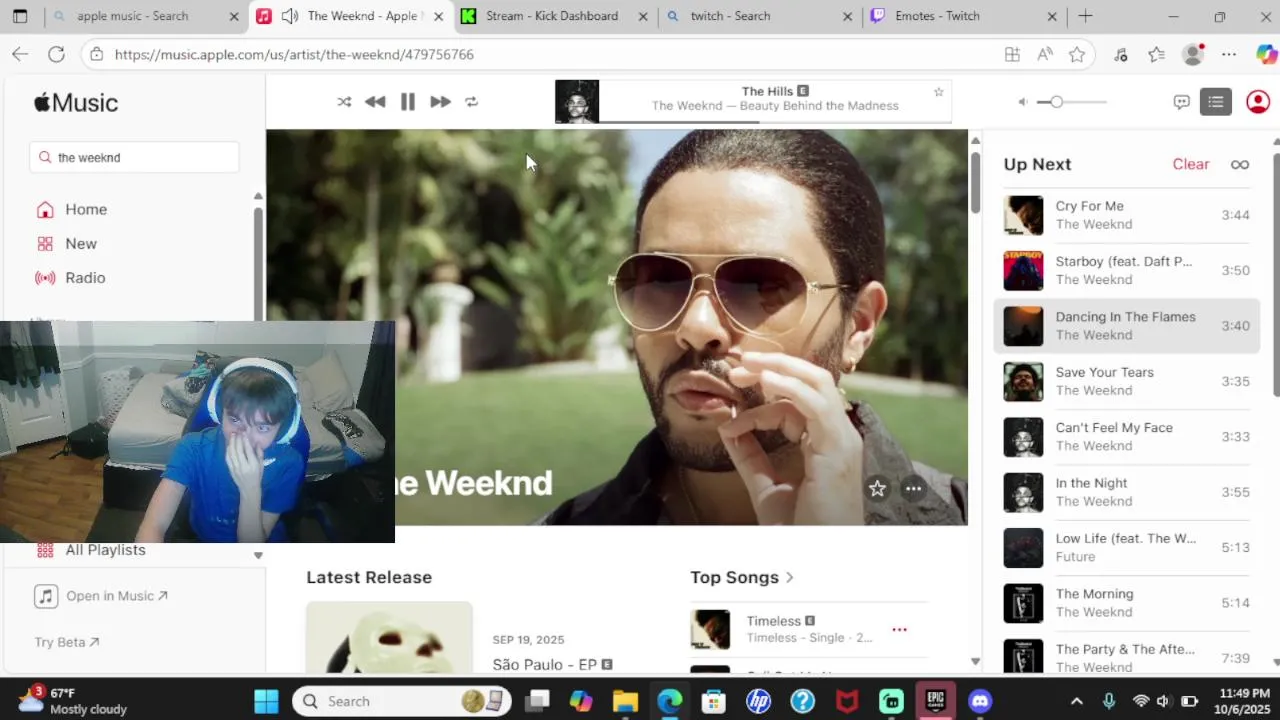Switch to Stream - Kick Dashboard tab
Viewport: 1280px width, 720px height.
pos(552,16)
